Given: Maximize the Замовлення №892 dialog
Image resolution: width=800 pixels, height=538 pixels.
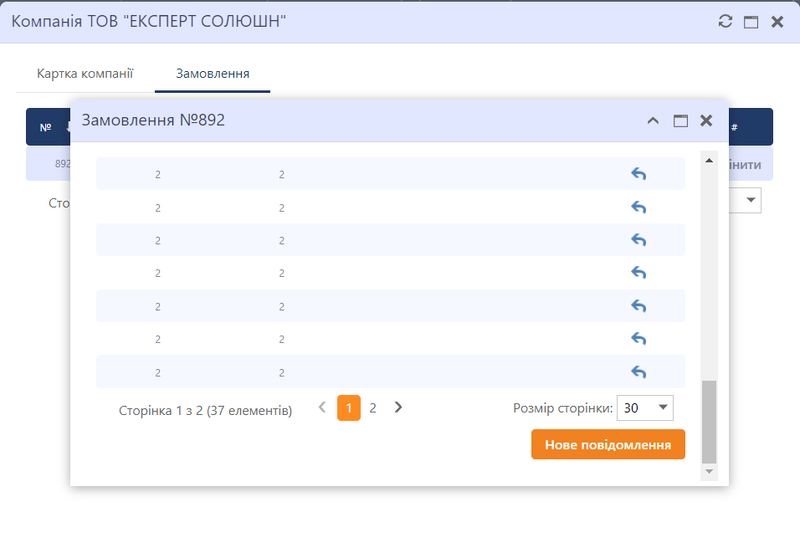Looking at the screenshot, I should click(680, 120).
